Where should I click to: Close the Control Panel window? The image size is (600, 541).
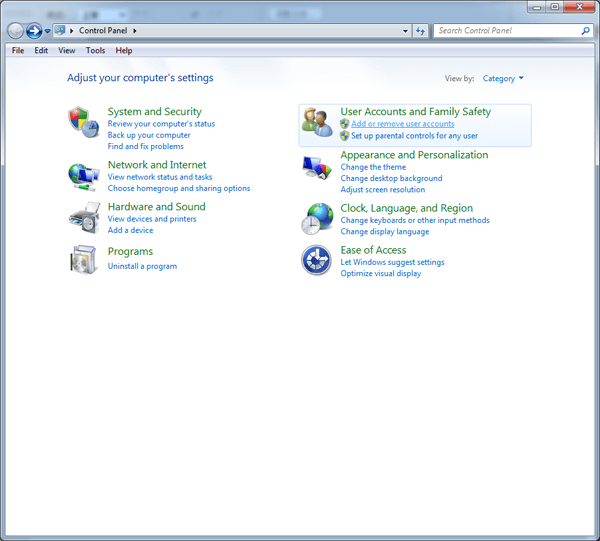pos(579,7)
